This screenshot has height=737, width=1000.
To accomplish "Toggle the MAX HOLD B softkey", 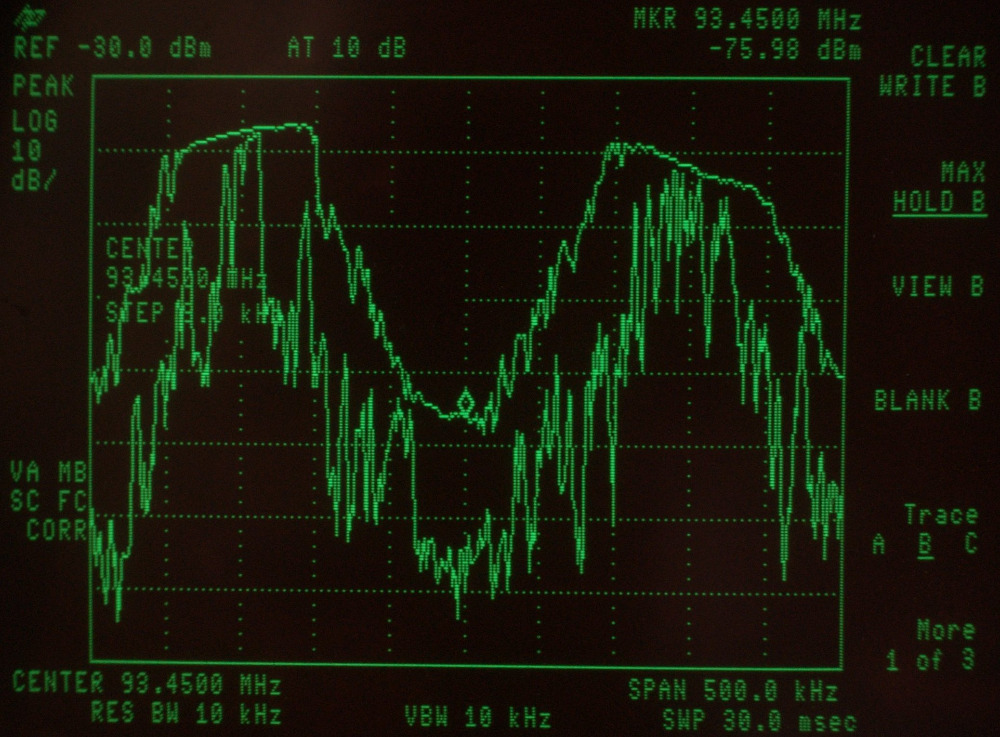I will point(938,188).
